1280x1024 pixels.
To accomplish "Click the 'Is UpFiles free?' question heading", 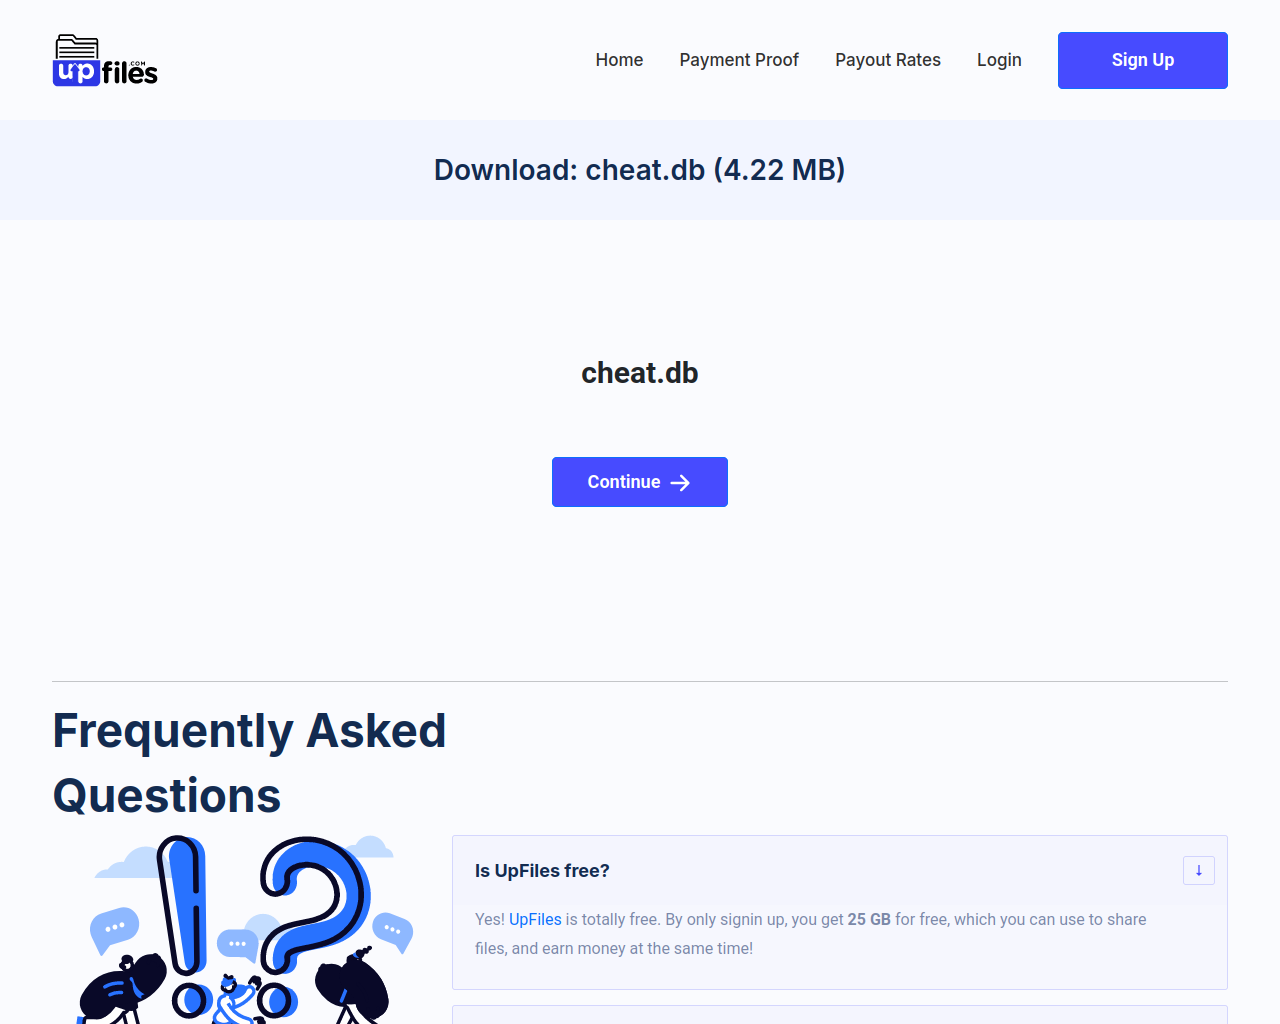I will tap(542, 871).
